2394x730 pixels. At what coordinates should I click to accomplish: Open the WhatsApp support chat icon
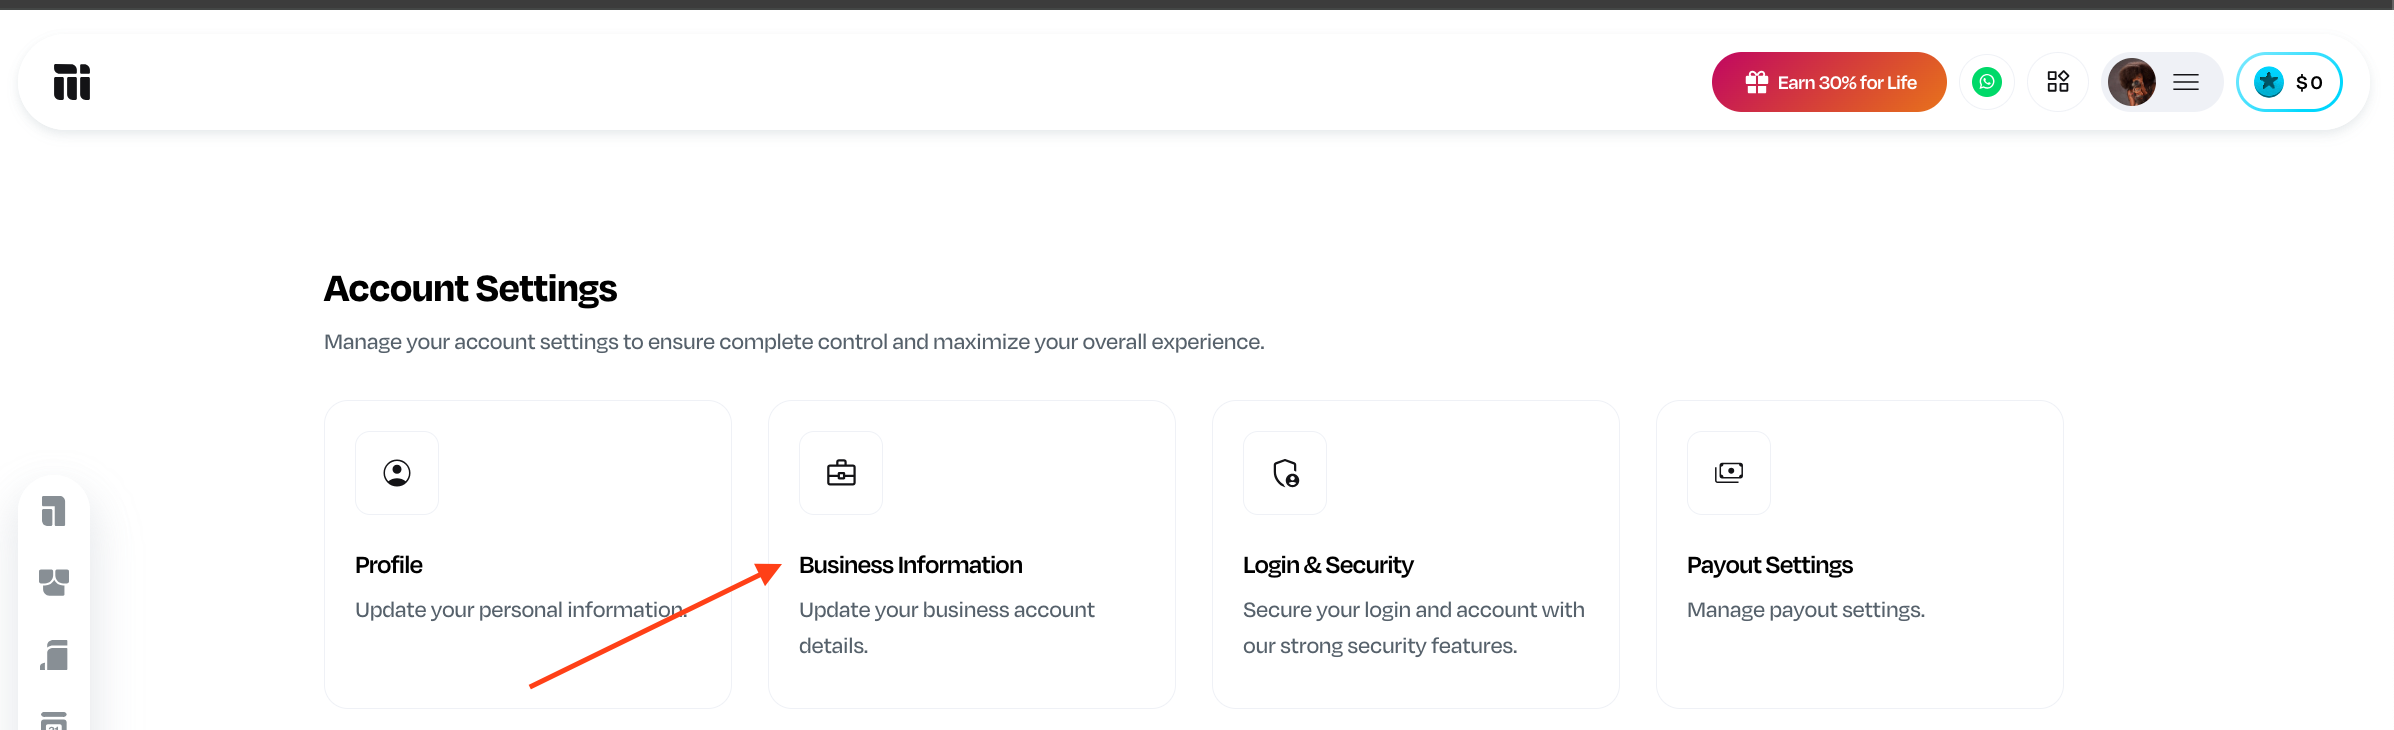(x=1986, y=82)
